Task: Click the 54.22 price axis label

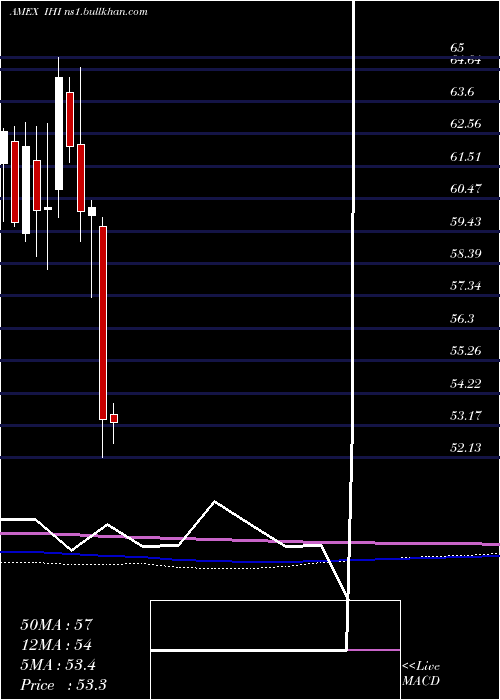Action: click(x=466, y=383)
